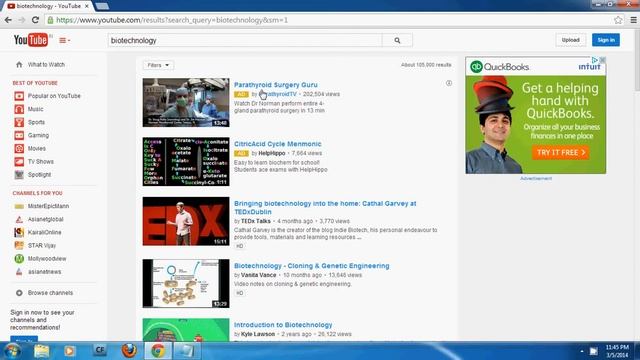Open the Sports channel icon

click(x=19, y=122)
